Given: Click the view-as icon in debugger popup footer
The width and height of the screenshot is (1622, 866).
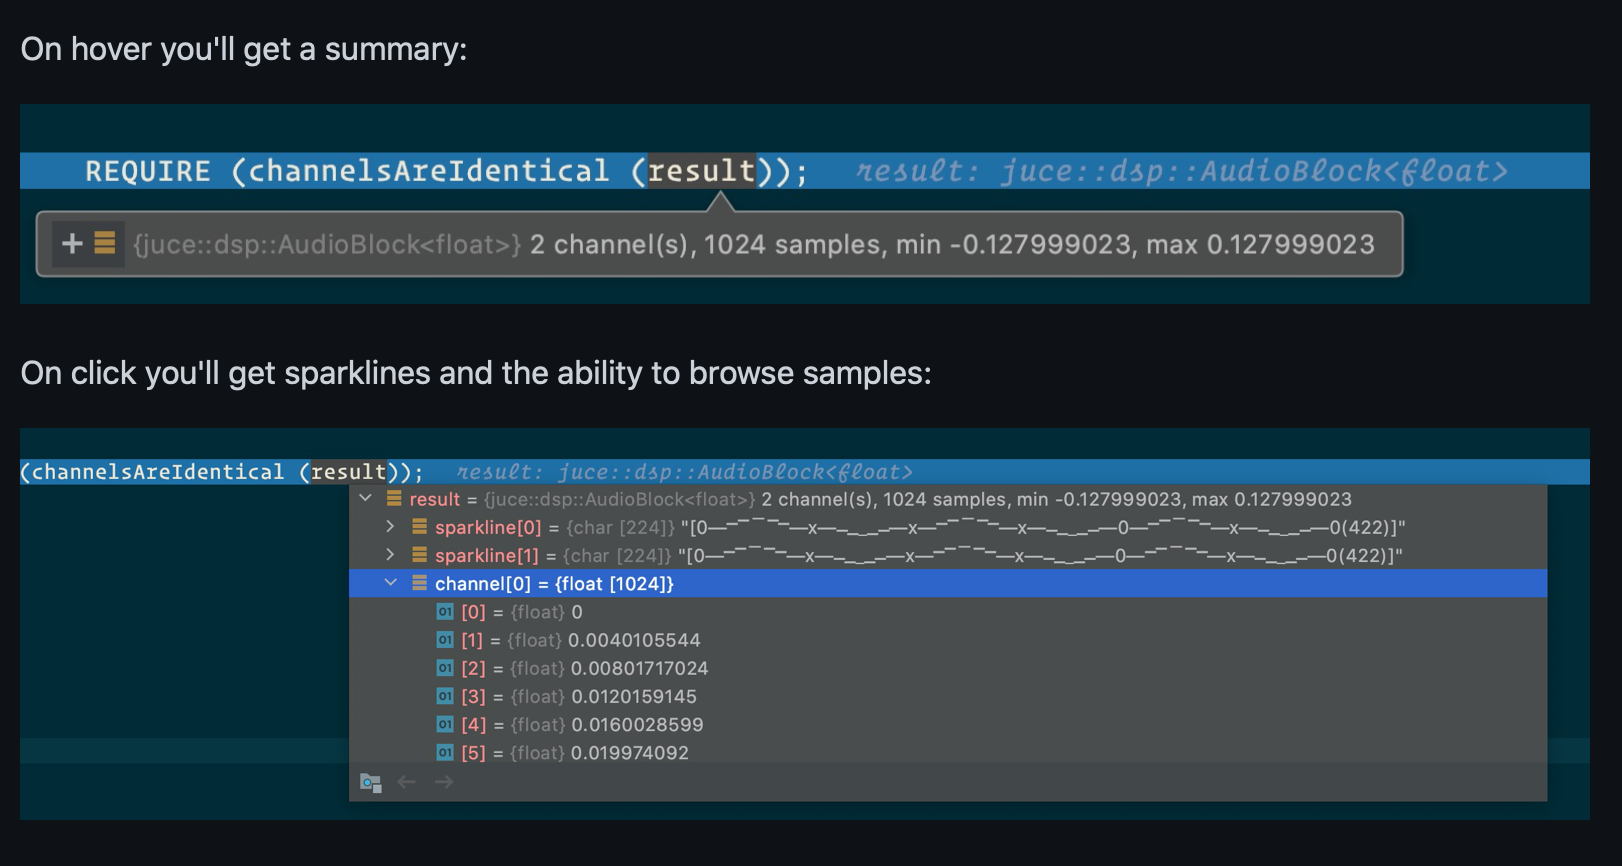Looking at the screenshot, I should [371, 782].
